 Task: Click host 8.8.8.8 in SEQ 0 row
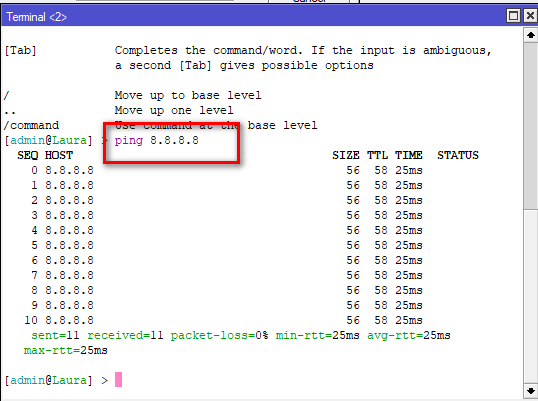click(x=69, y=170)
